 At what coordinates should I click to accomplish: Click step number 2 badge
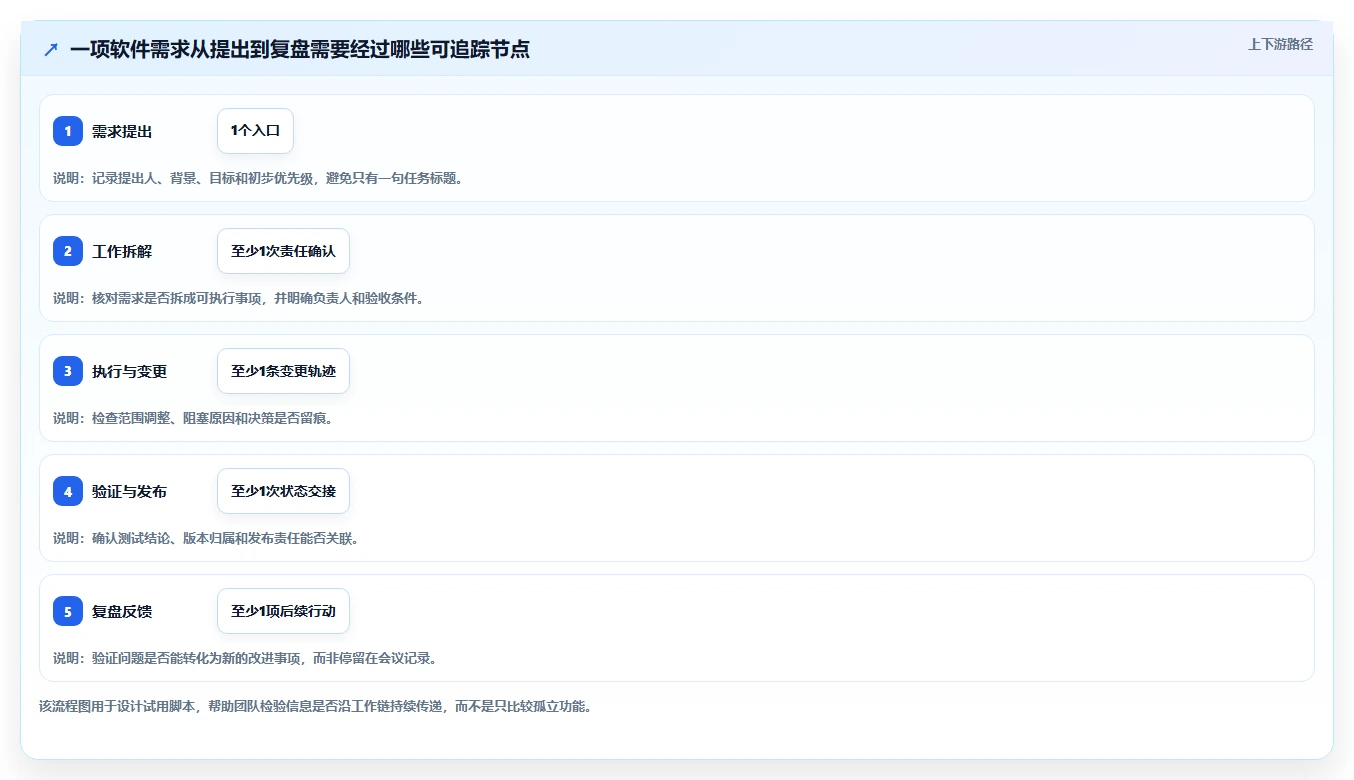(x=68, y=251)
